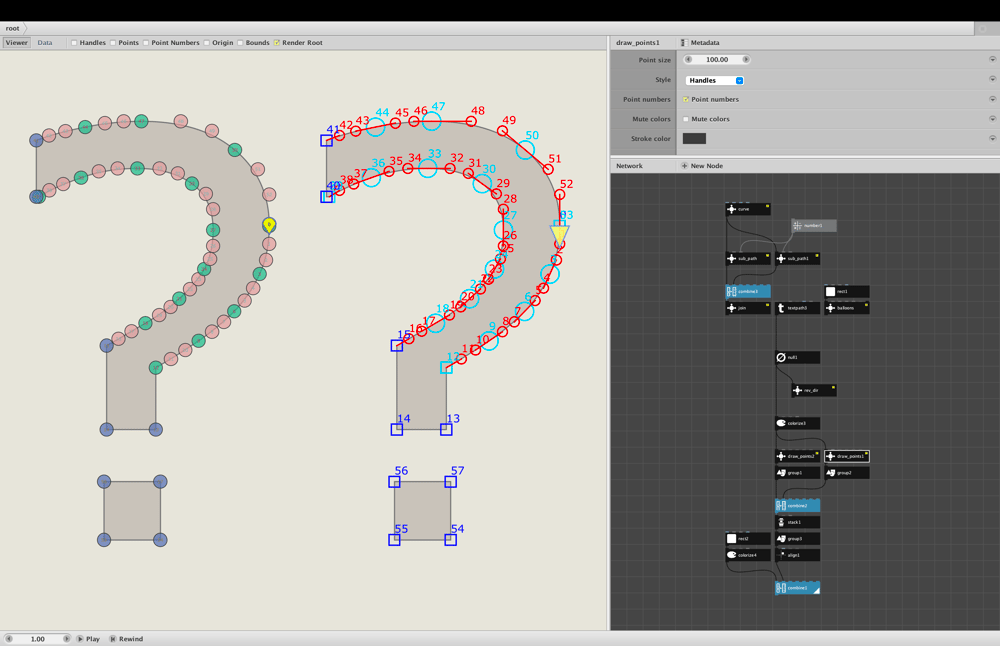Open the Stroke color swatch
The image size is (1000, 646).
point(695,138)
